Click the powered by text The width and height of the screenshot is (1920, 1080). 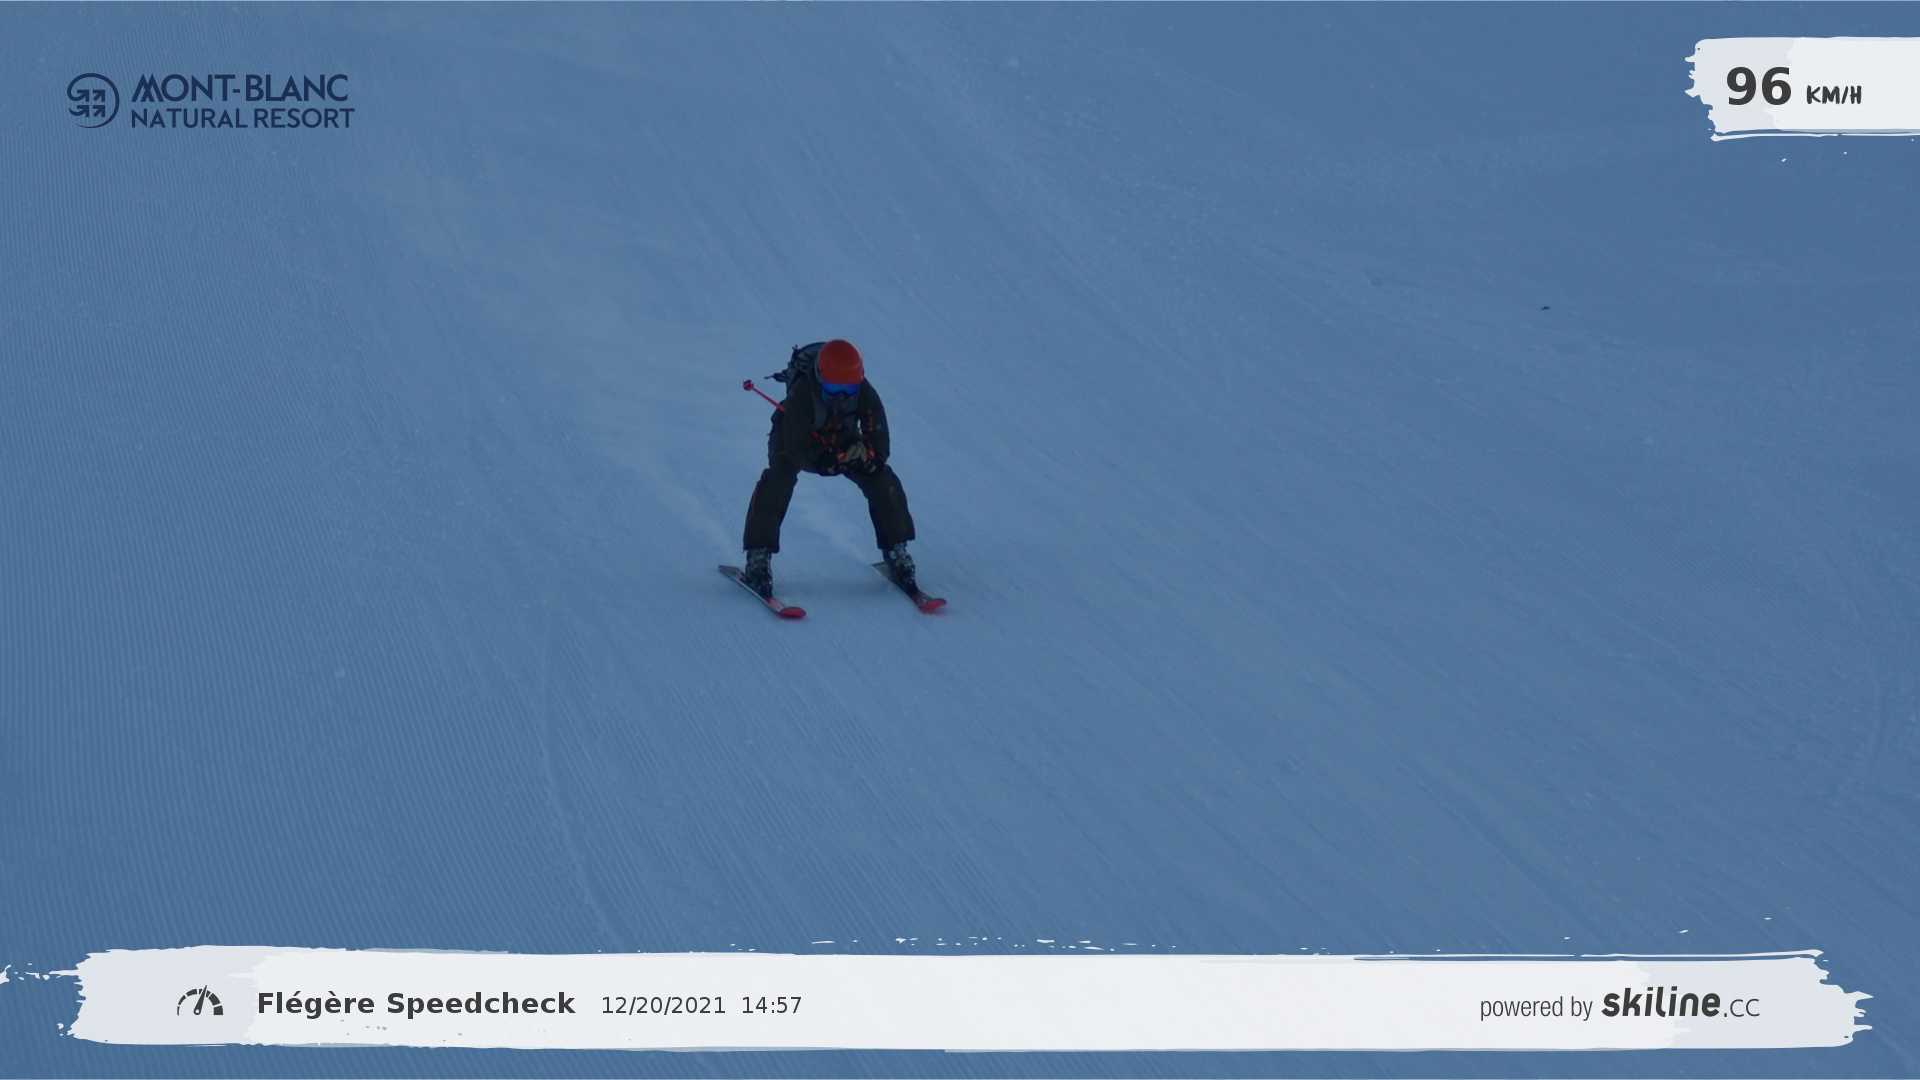[x=1535, y=1007]
